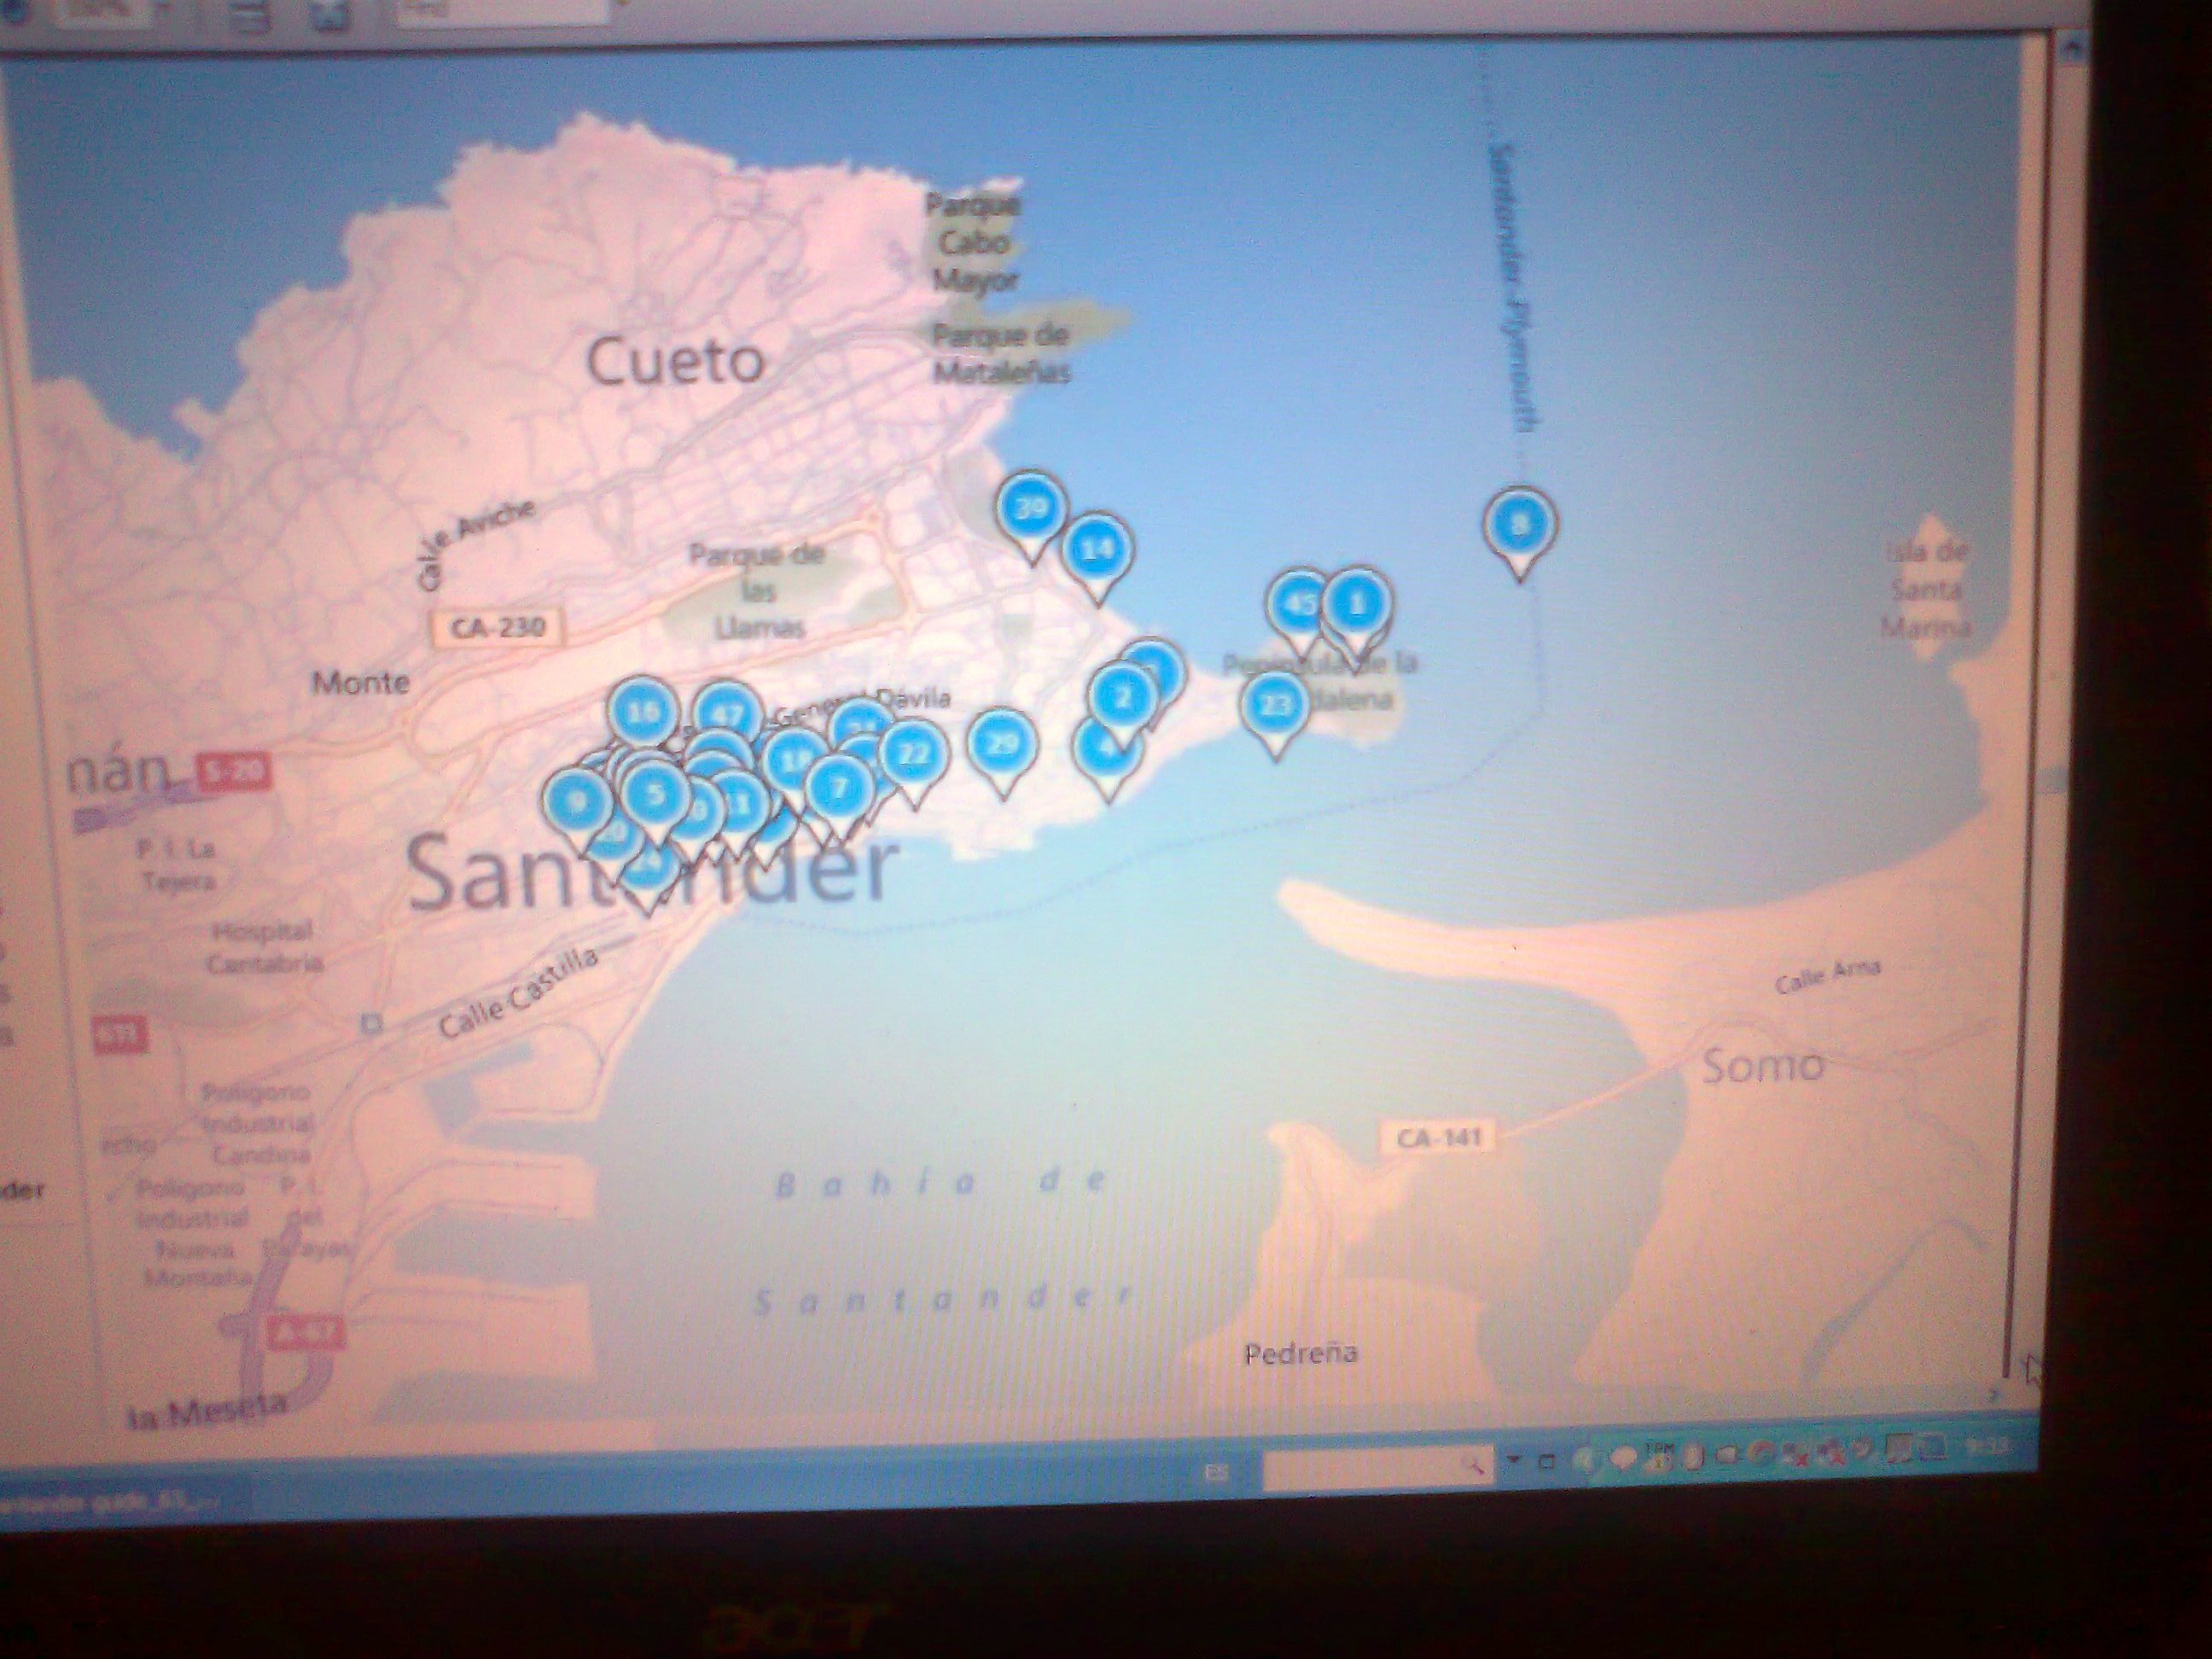Click the ES language indicator
The image size is (2212, 1659).
pyautogui.click(x=1217, y=1473)
